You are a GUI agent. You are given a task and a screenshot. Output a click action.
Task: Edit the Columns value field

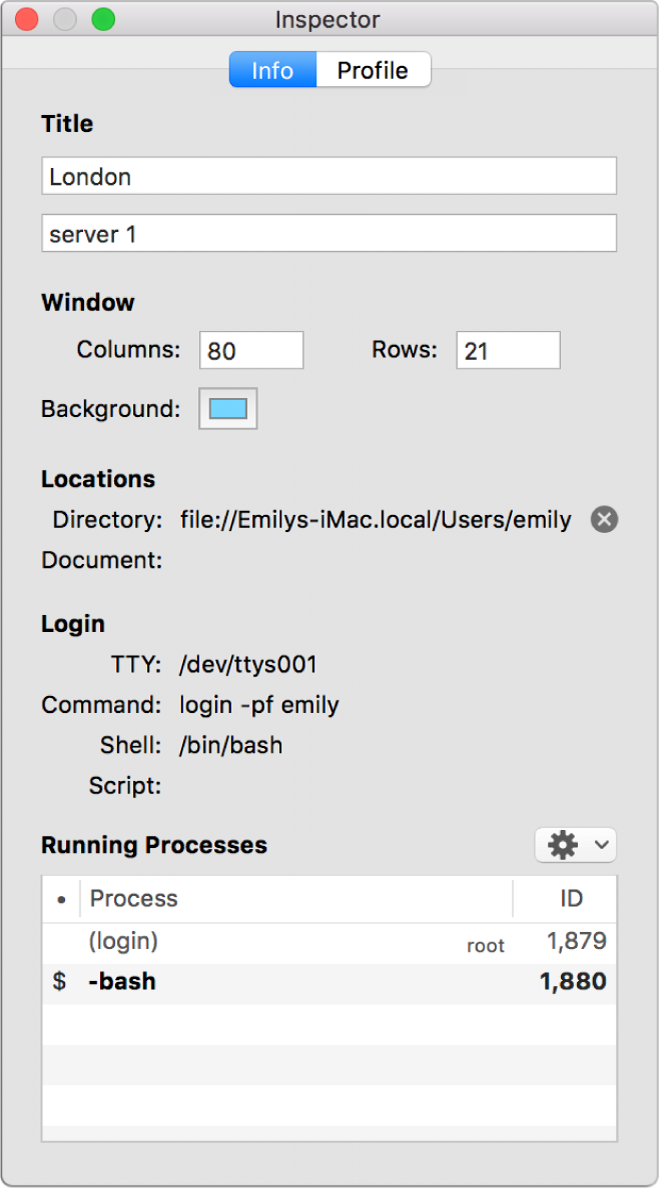point(251,351)
